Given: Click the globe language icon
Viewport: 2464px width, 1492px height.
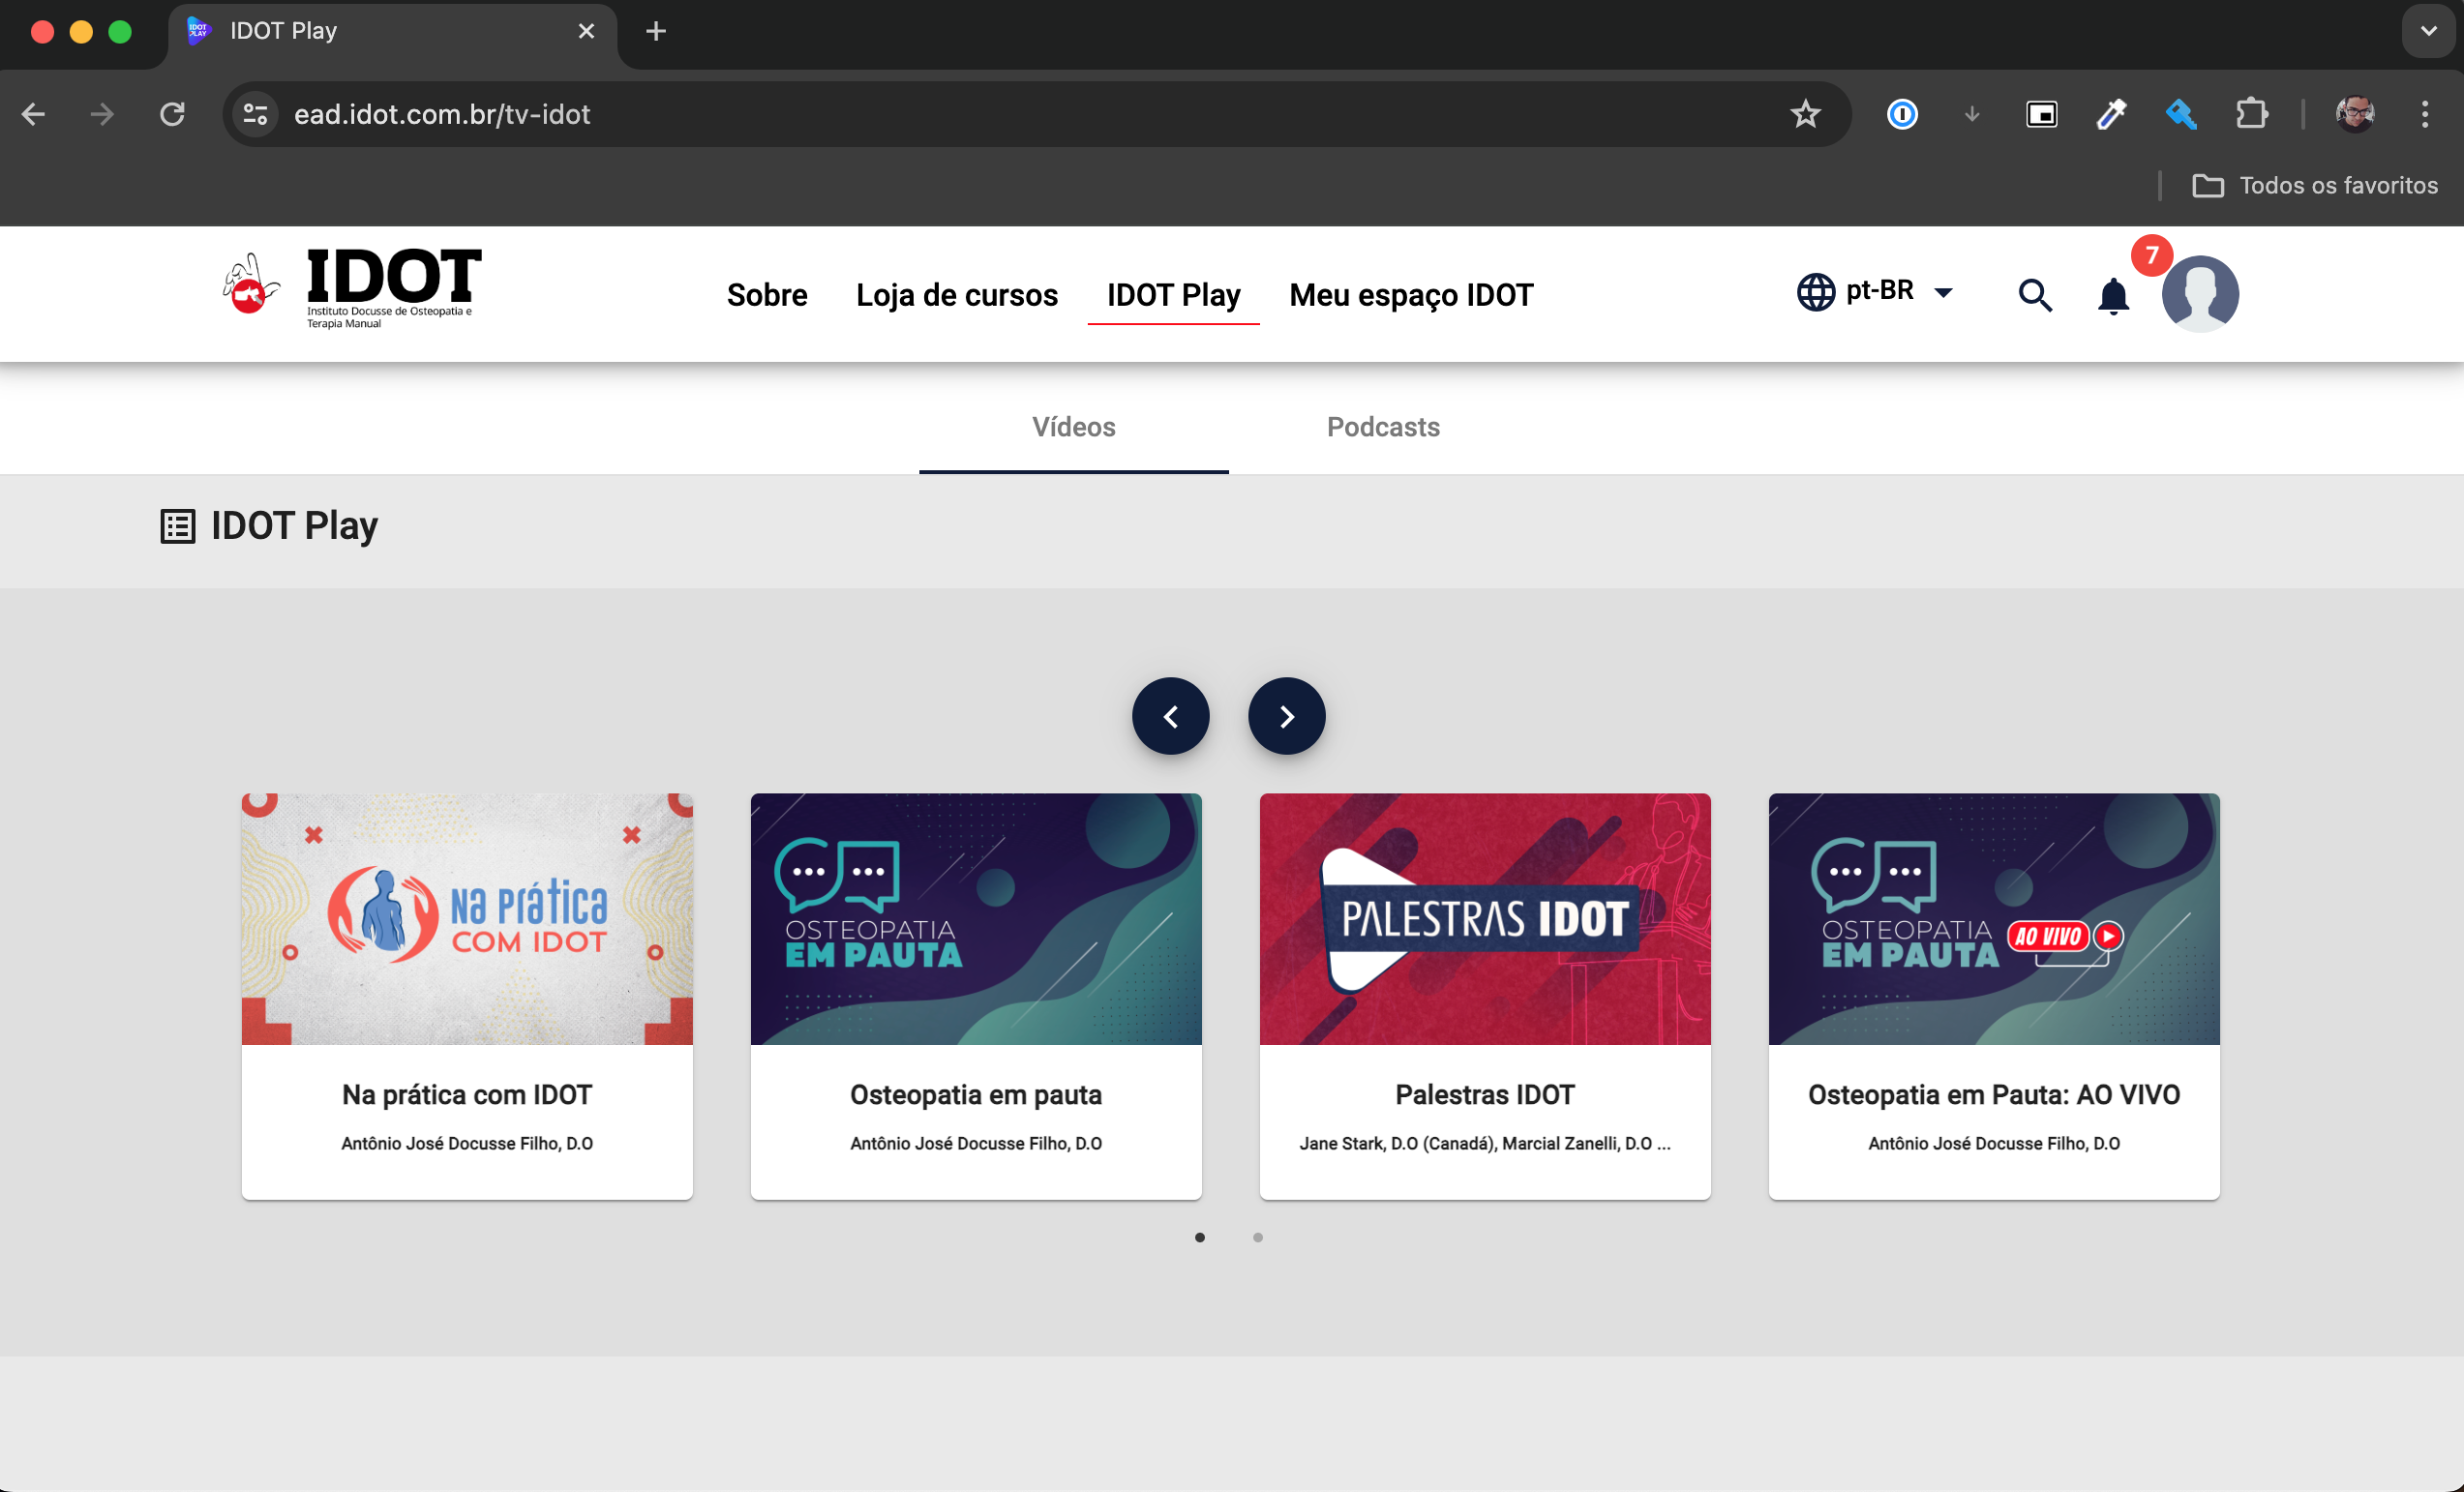Looking at the screenshot, I should tap(1815, 292).
